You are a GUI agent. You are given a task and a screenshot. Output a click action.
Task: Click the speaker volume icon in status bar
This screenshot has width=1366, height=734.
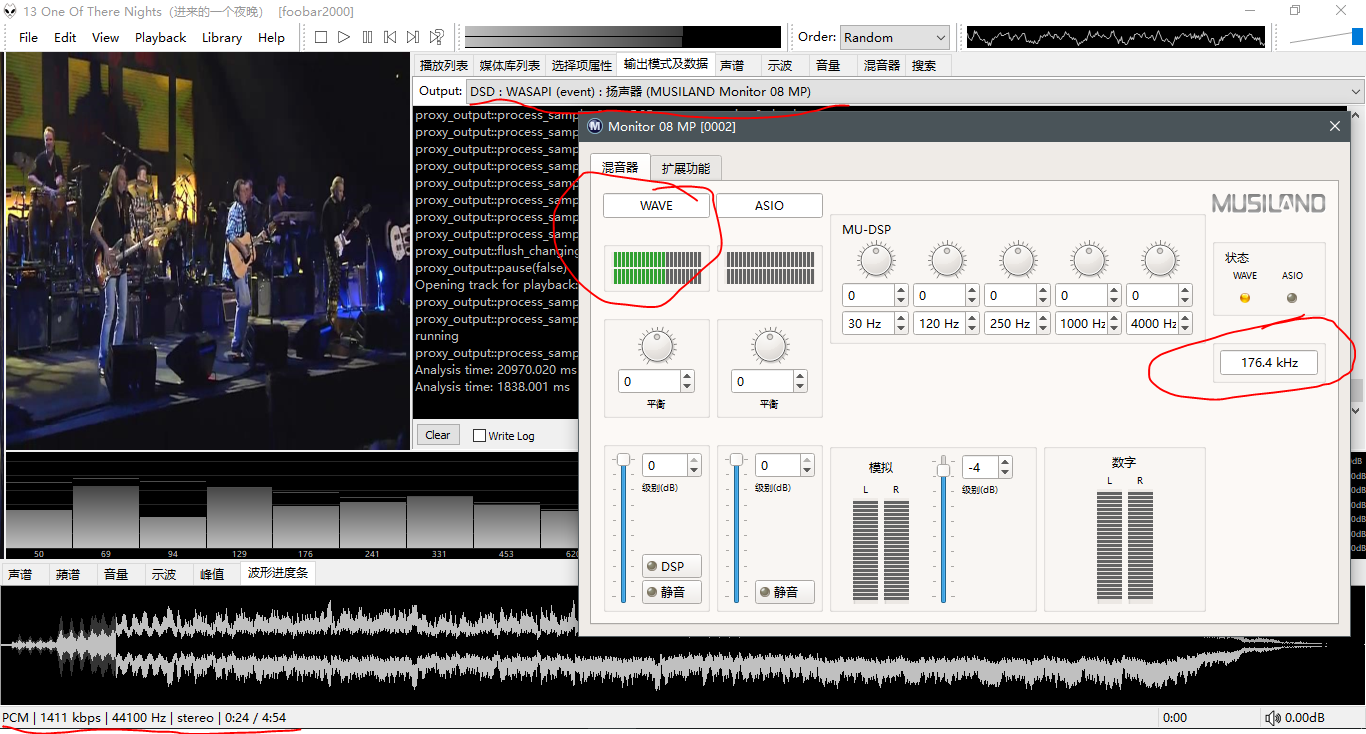tap(1272, 718)
